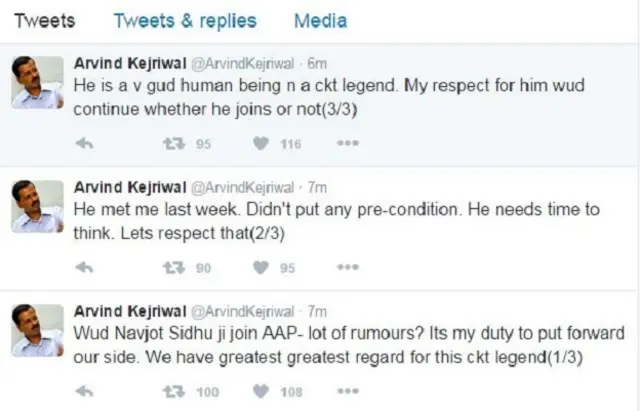Like the tweet with 116 likes
The image size is (640, 411).
coord(261,143)
